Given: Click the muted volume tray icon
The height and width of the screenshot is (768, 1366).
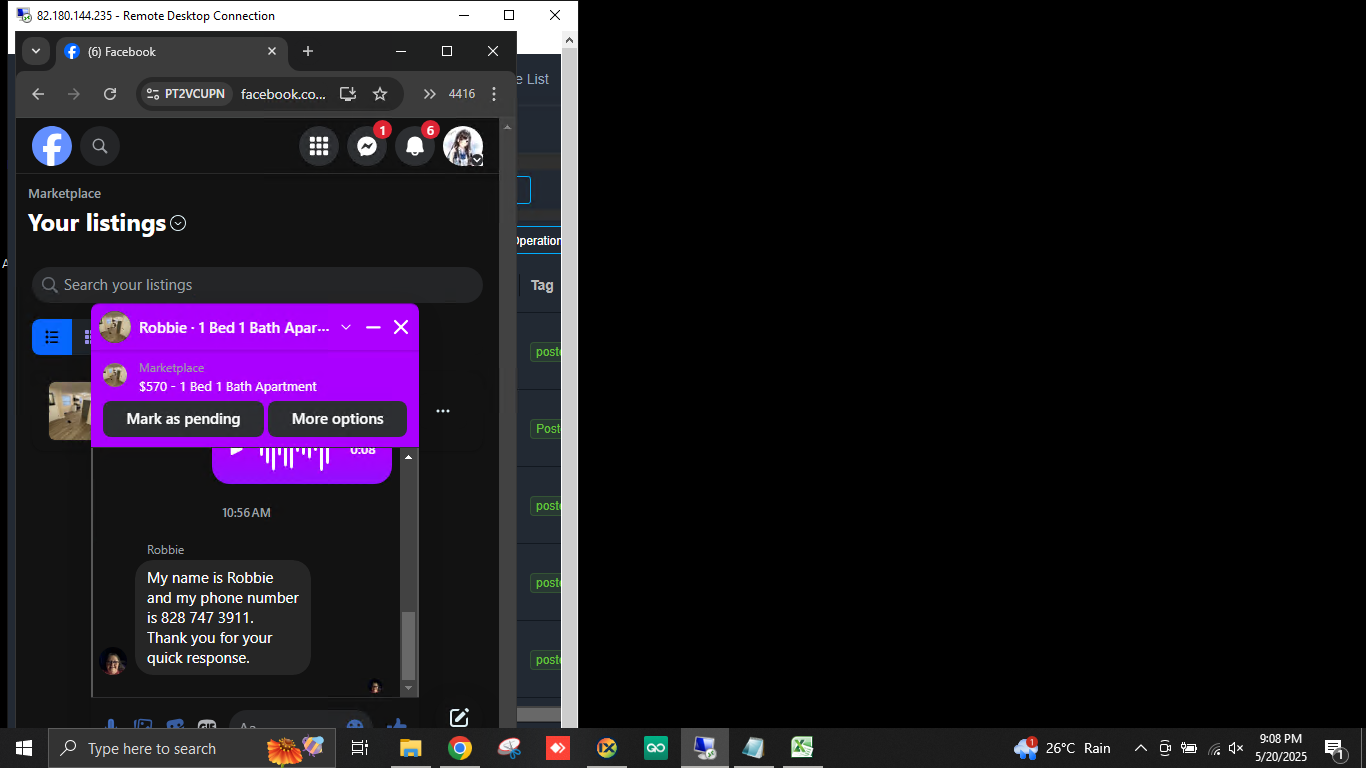Looking at the screenshot, I should coord(1236,748).
